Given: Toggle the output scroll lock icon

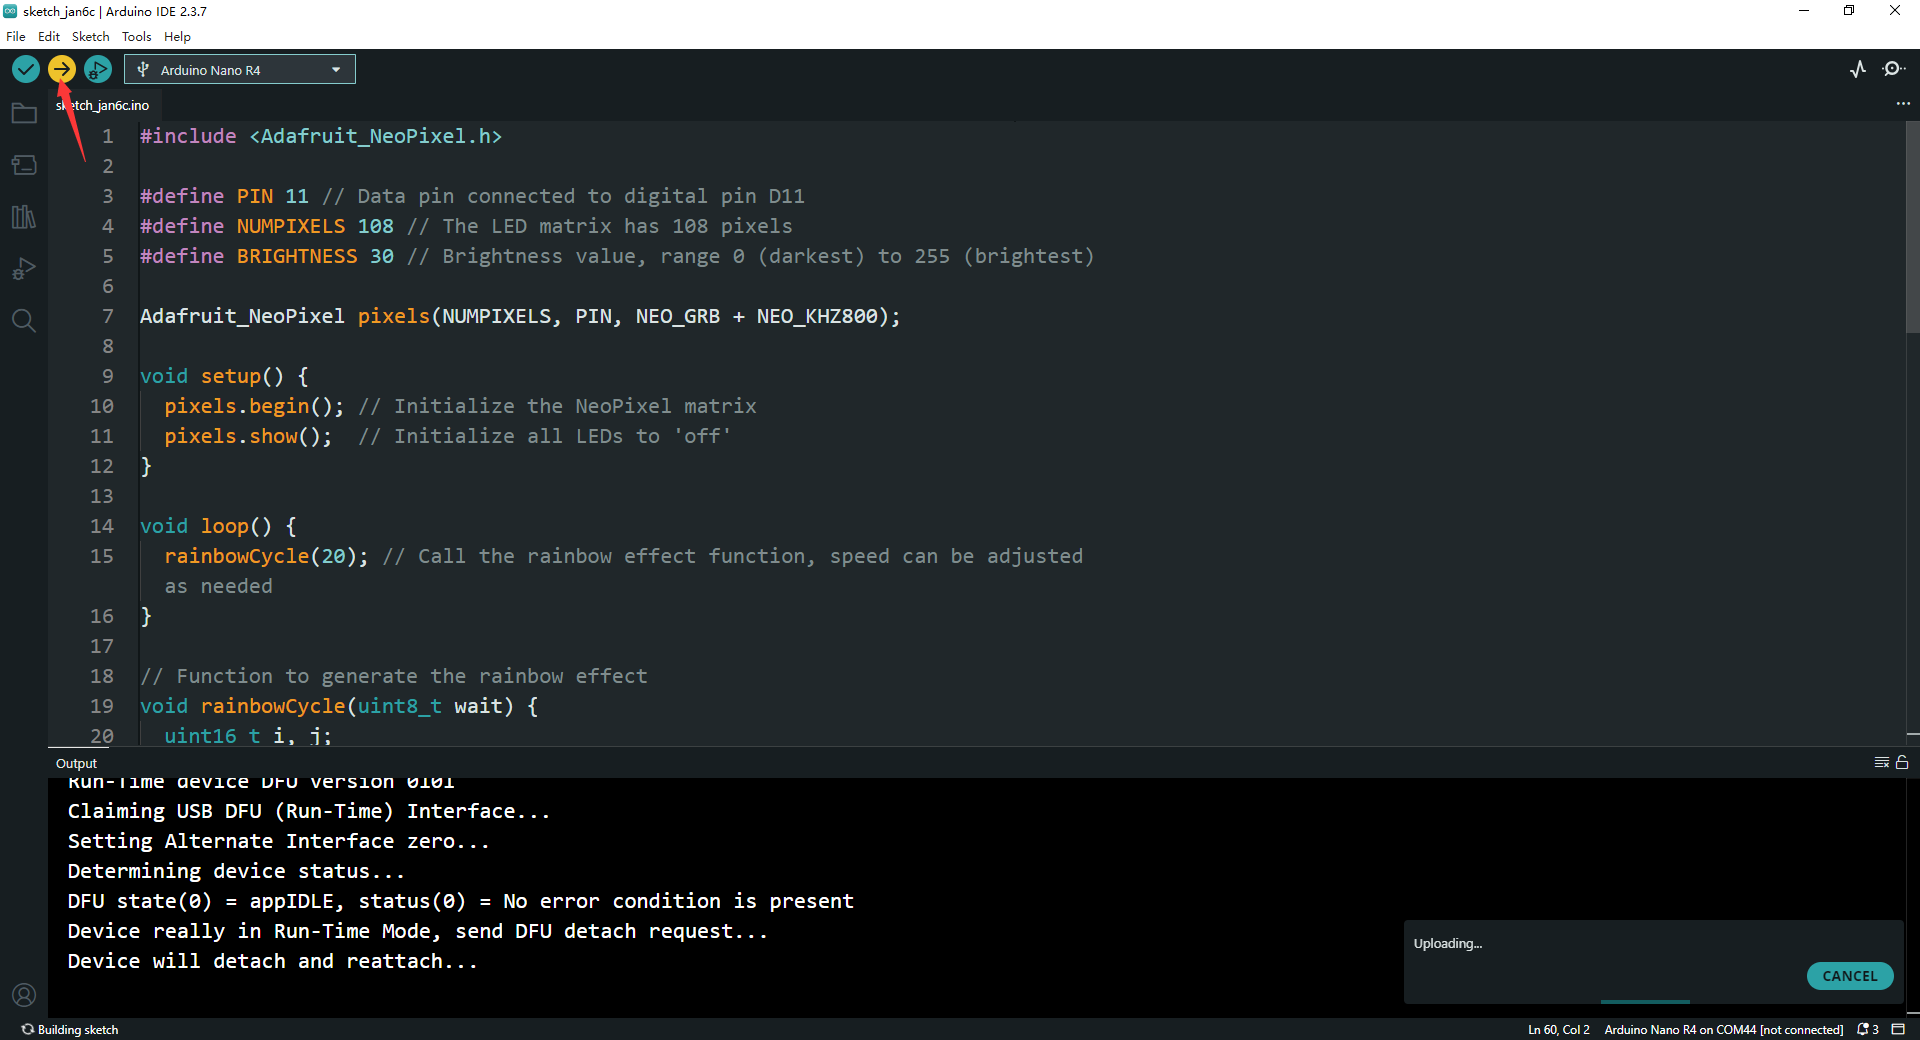Looking at the screenshot, I should tap(1902, 763).
